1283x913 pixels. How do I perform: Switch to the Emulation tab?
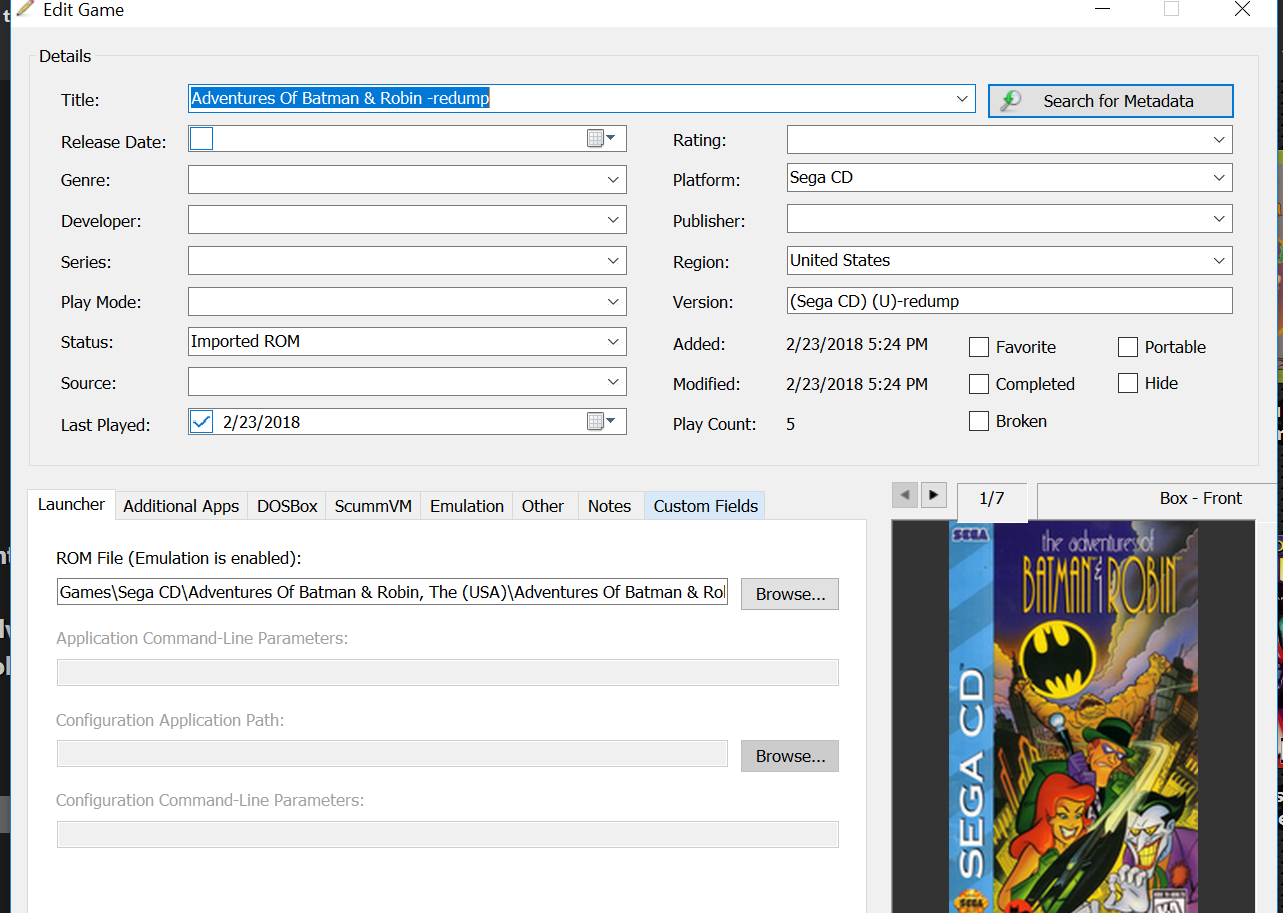pyautogui.click(x=467, y=506)
